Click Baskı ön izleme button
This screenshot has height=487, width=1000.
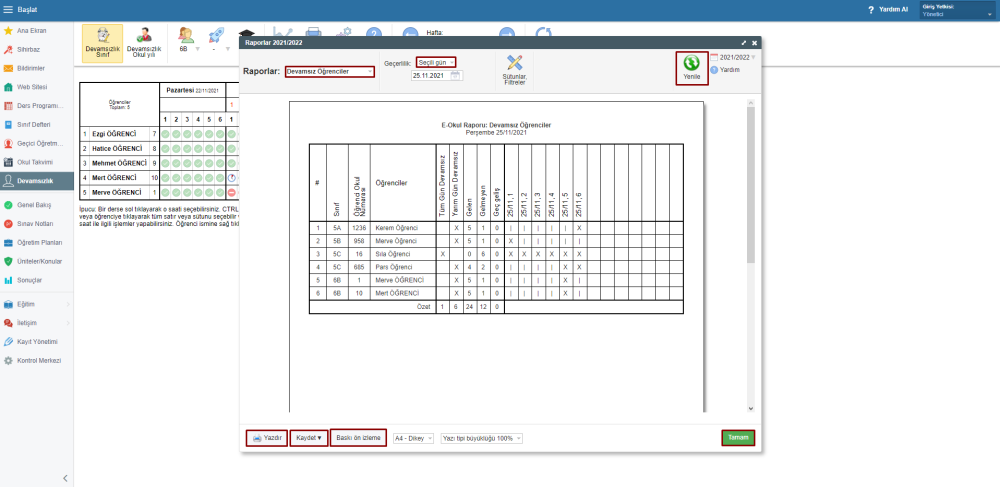358,438
